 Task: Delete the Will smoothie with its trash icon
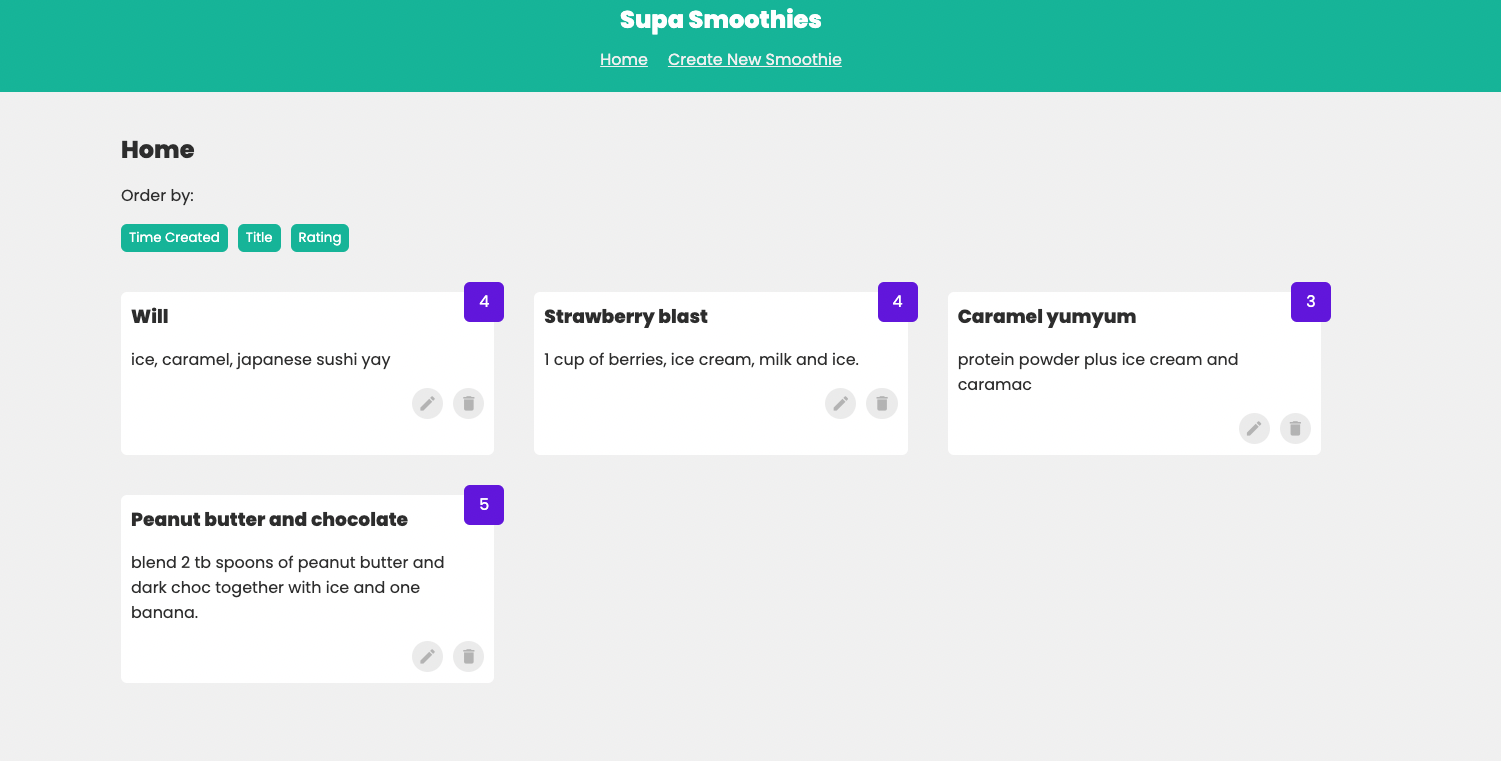coord(468,404)
